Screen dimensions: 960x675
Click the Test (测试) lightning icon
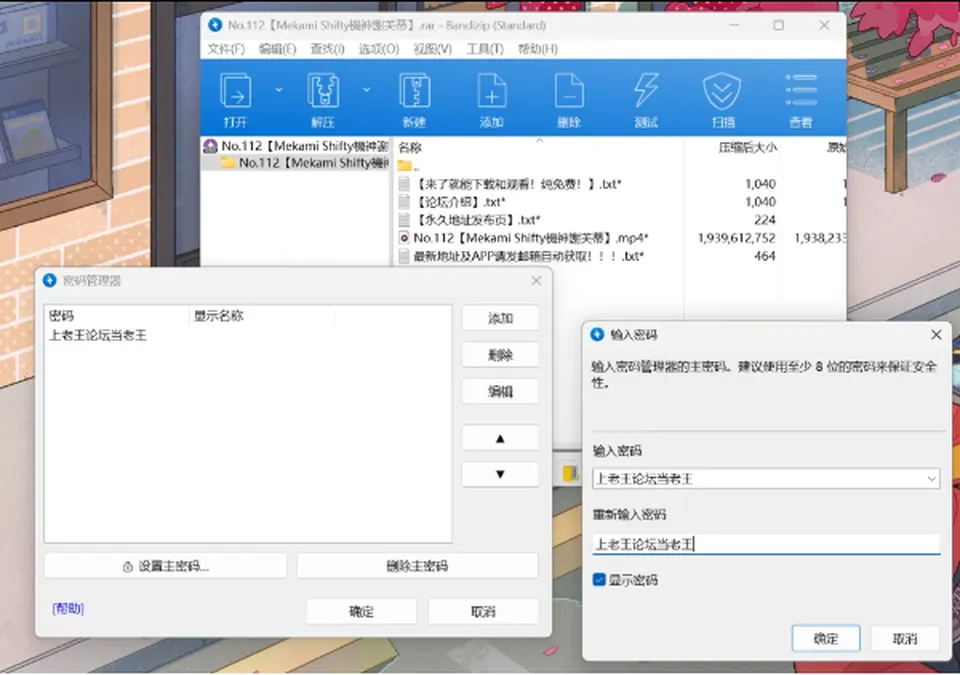(646, 100)
